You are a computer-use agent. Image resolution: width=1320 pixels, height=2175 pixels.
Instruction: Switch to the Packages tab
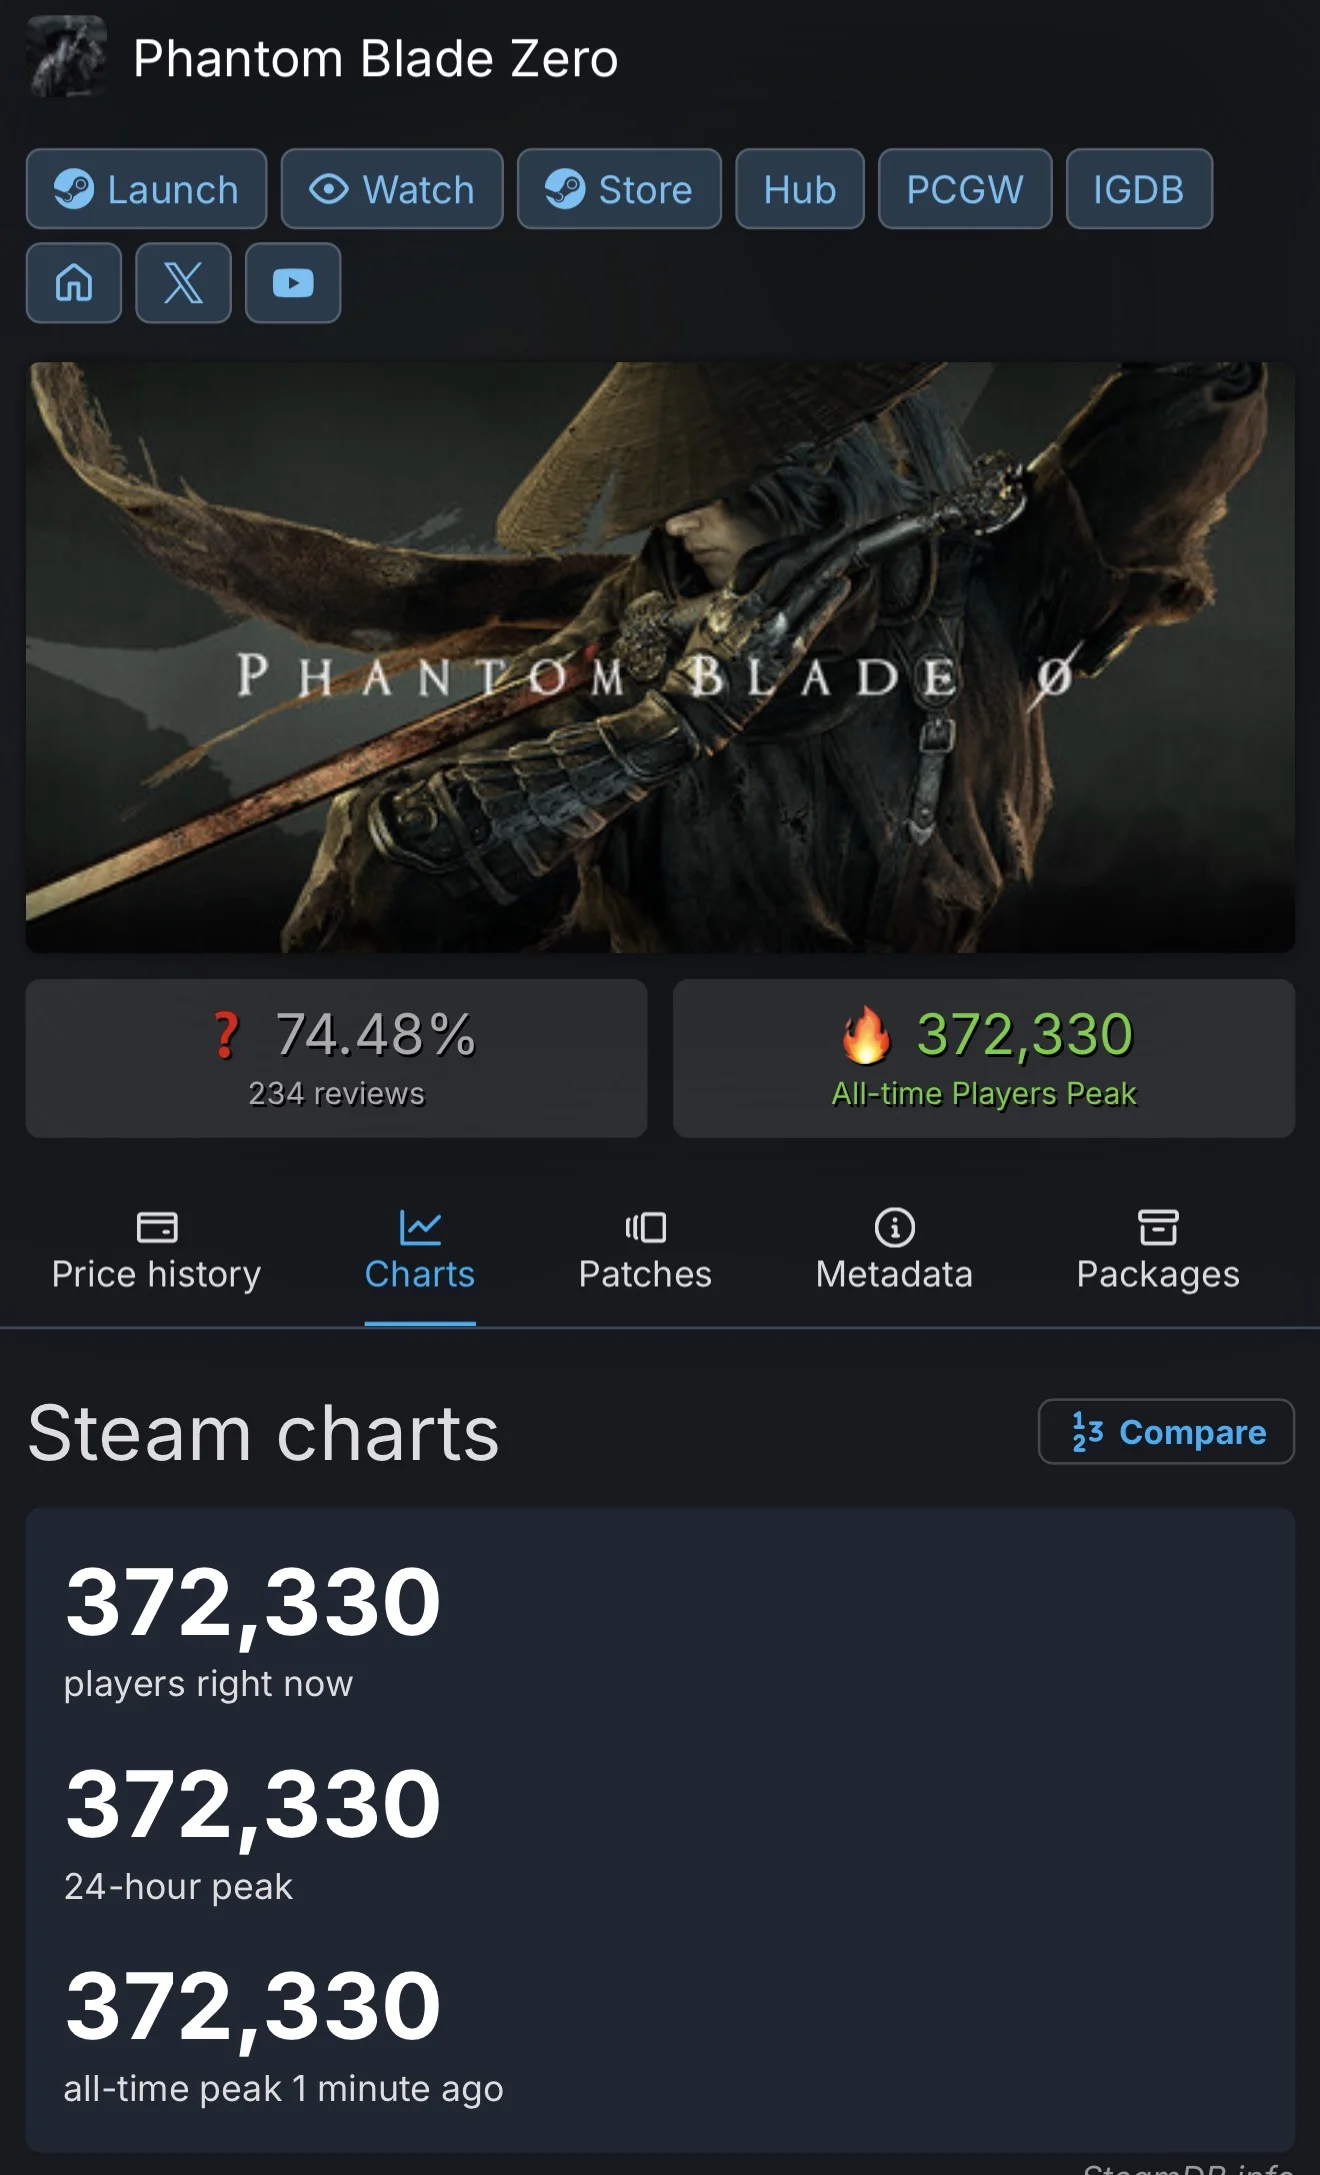(1158, 1252)
